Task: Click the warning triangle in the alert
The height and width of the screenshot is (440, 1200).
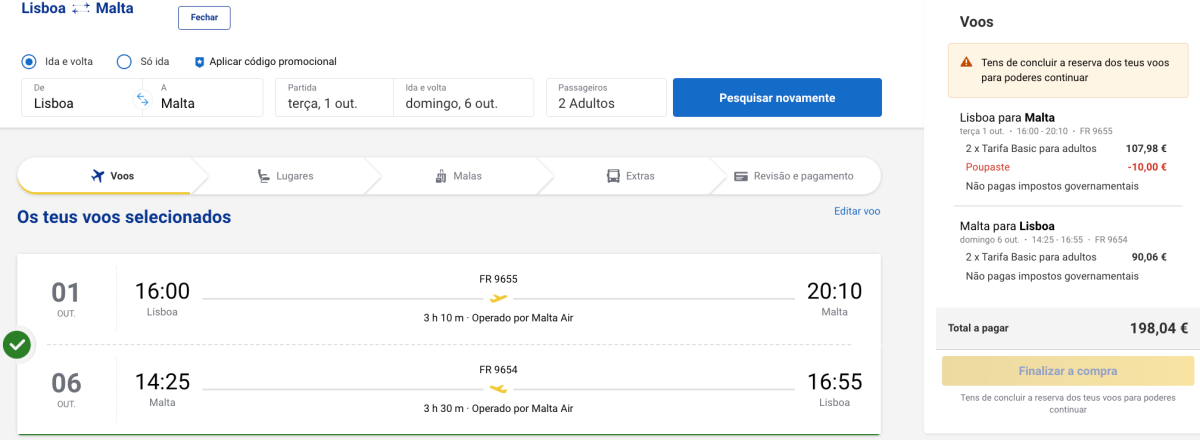Action: point(966,62)
